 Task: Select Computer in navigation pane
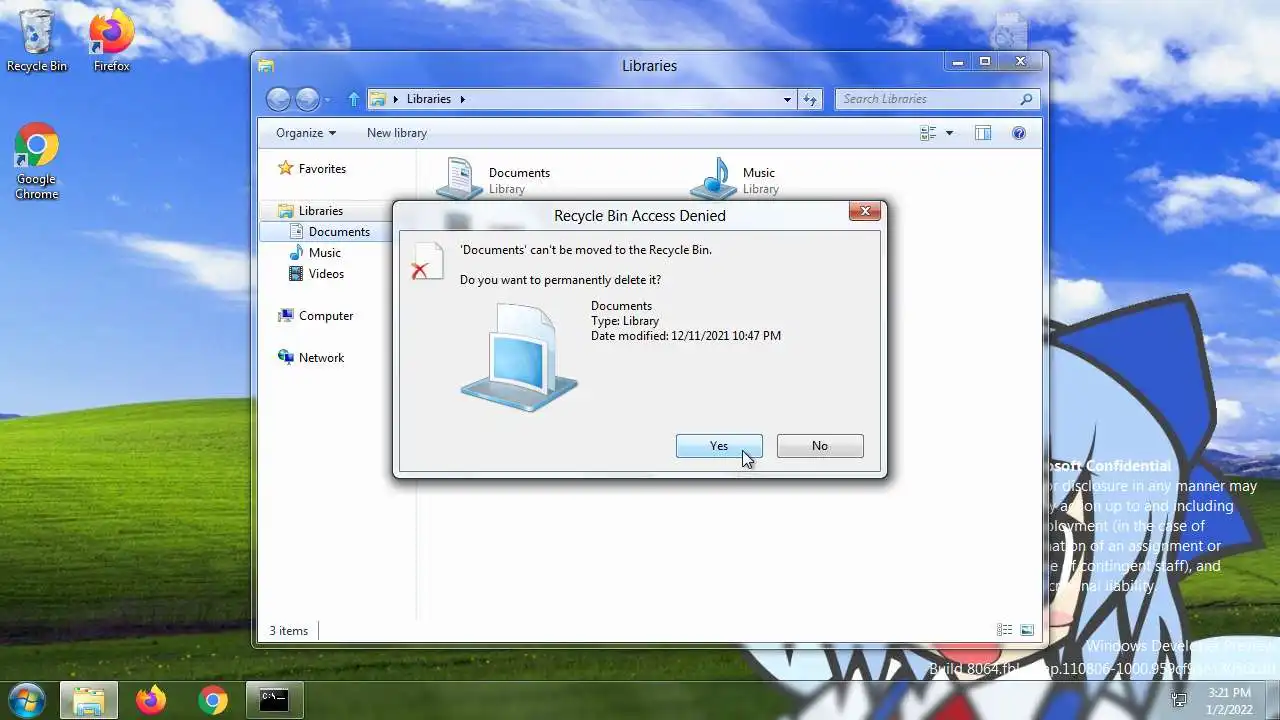(316, 316)
